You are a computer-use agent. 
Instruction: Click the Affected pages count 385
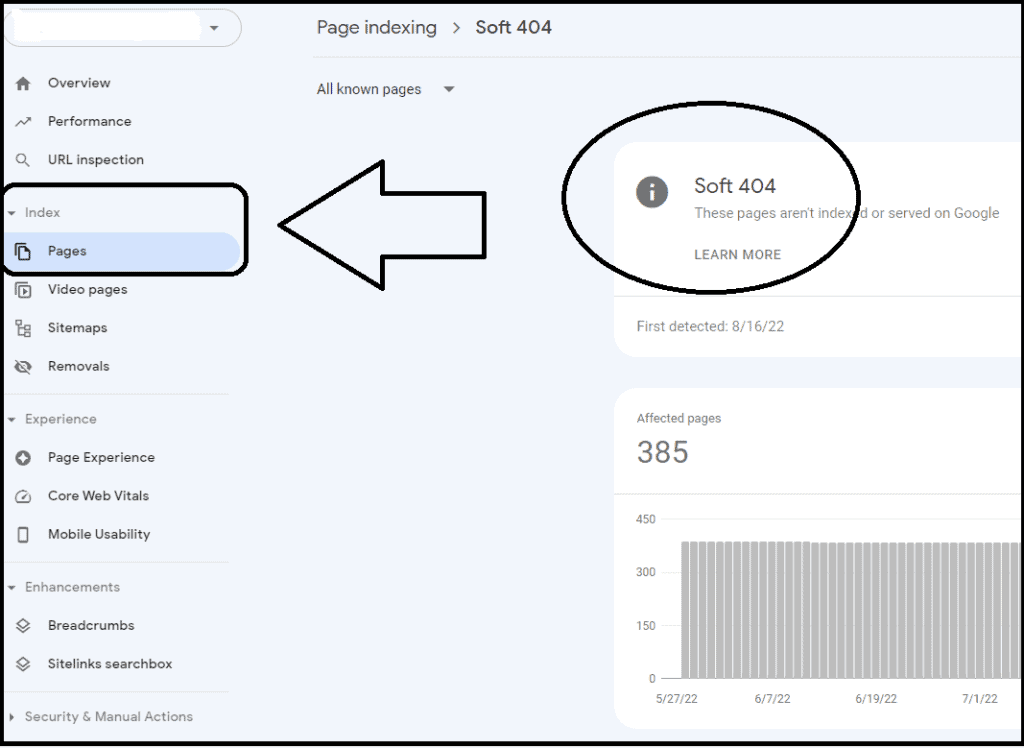pyautogui.click(x=663, y=453)
